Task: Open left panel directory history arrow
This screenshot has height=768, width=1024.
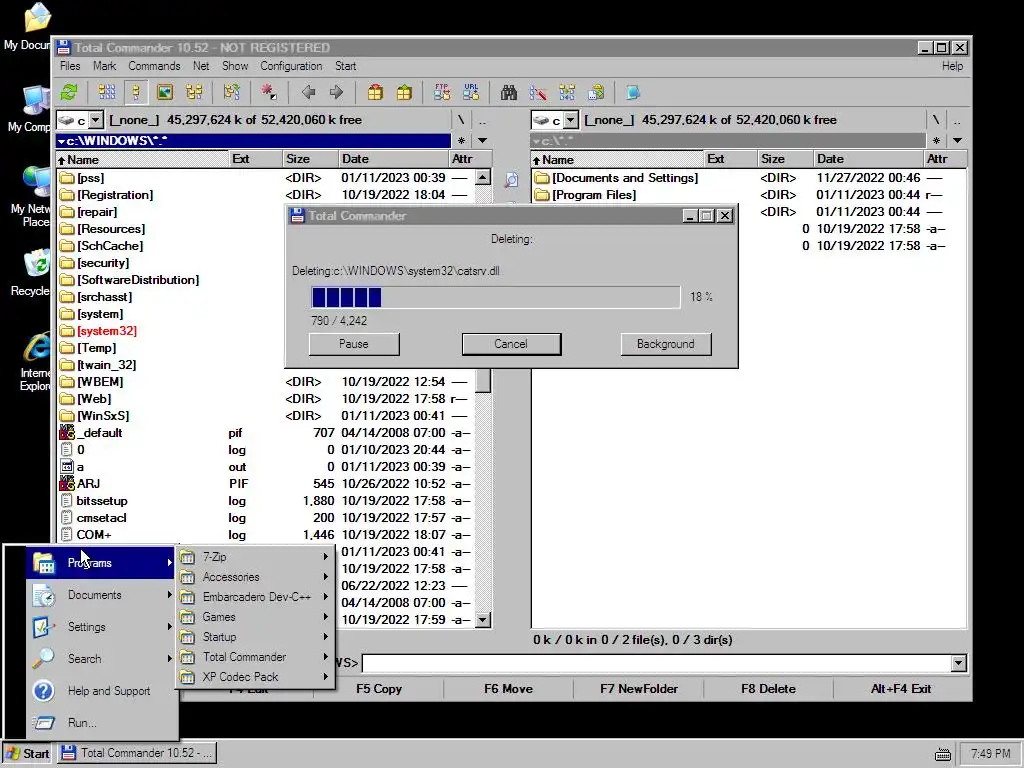Action: [x=483, y=140]
